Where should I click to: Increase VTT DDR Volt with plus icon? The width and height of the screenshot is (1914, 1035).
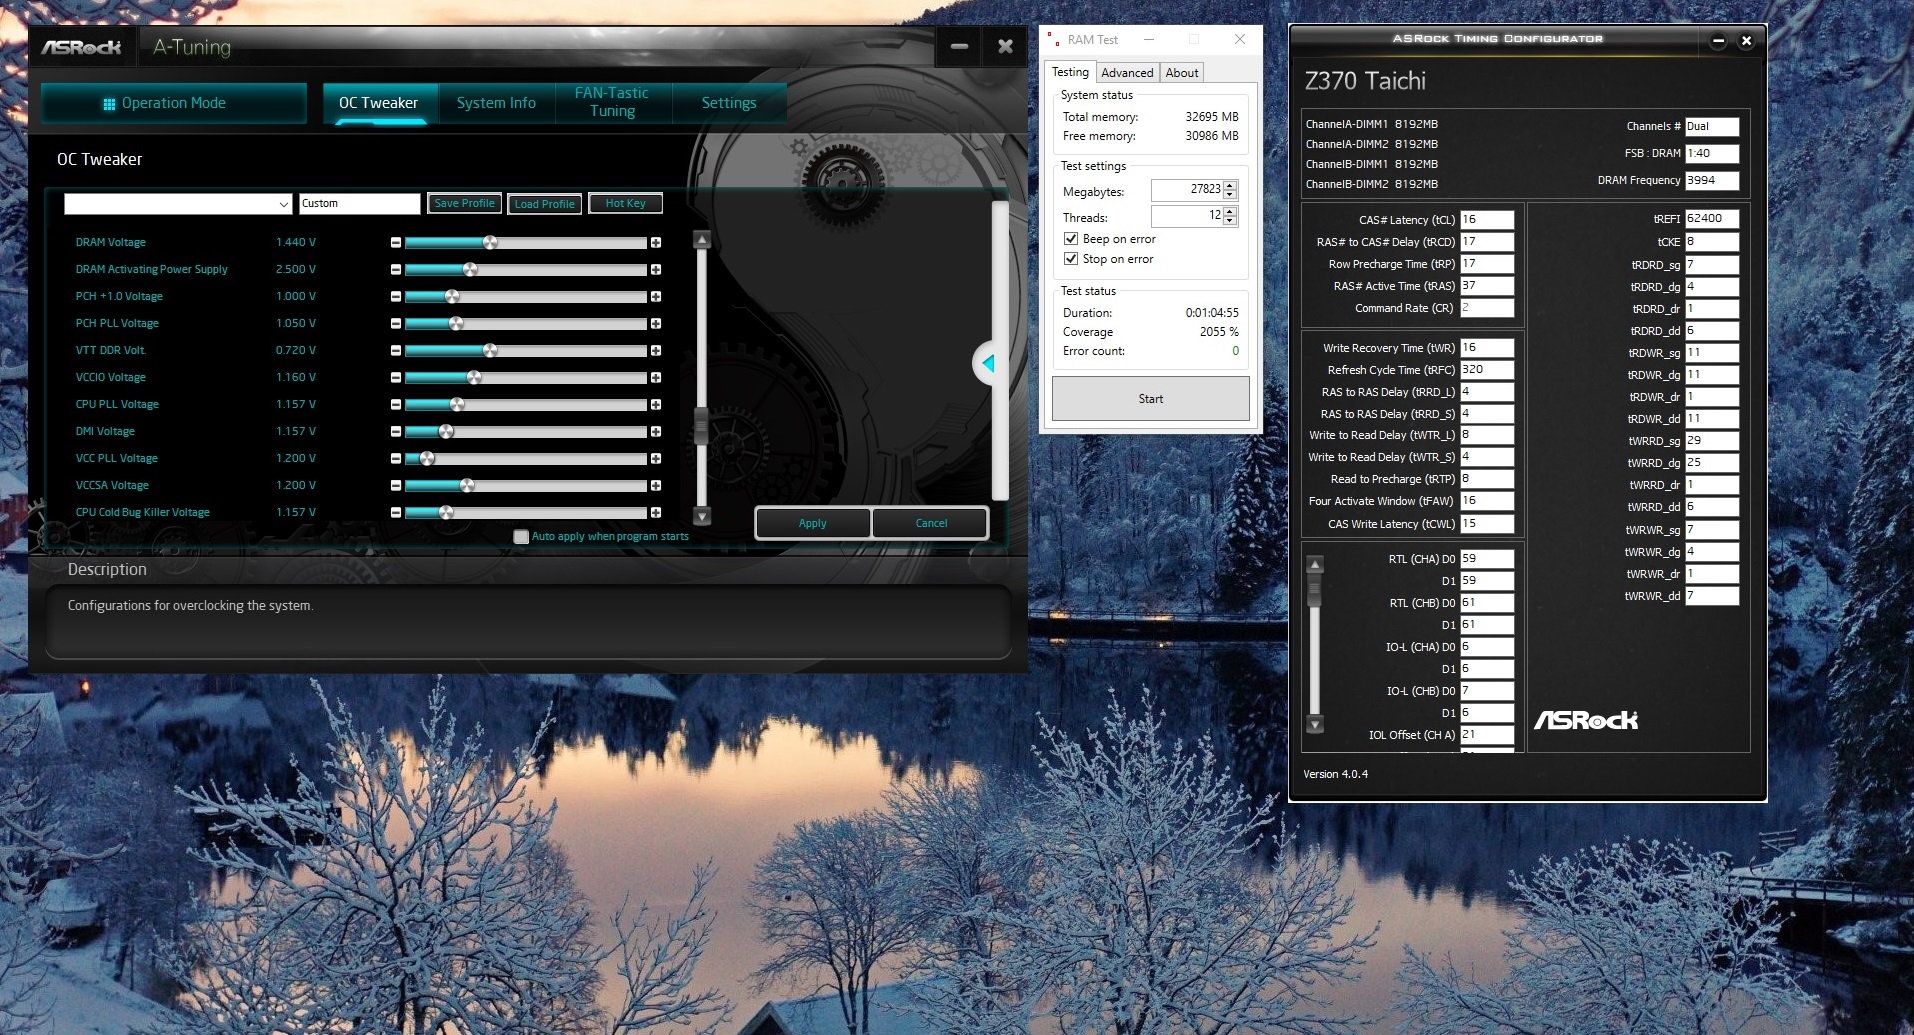656,351
